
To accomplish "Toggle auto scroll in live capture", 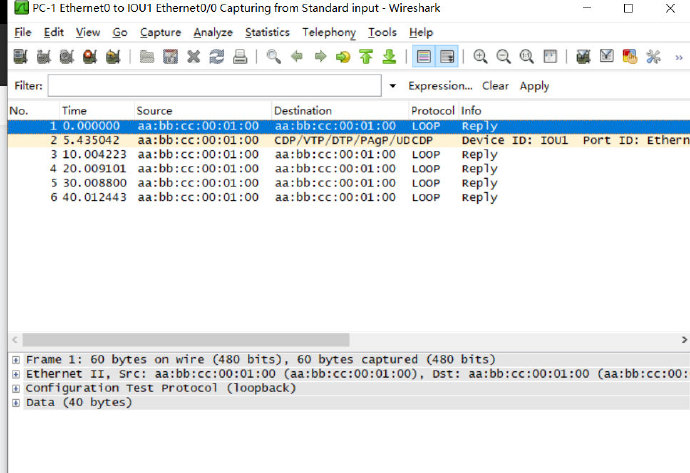I will (447, 56).
